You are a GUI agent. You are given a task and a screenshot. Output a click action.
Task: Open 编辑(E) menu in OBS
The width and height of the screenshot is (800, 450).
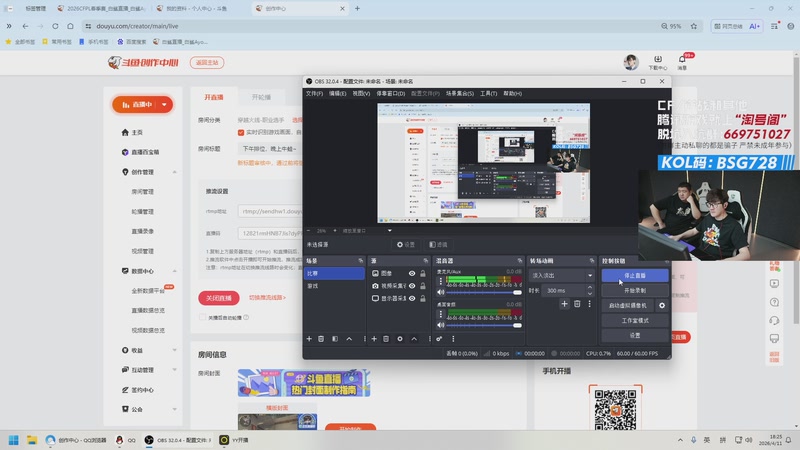(x=337, y=94)
